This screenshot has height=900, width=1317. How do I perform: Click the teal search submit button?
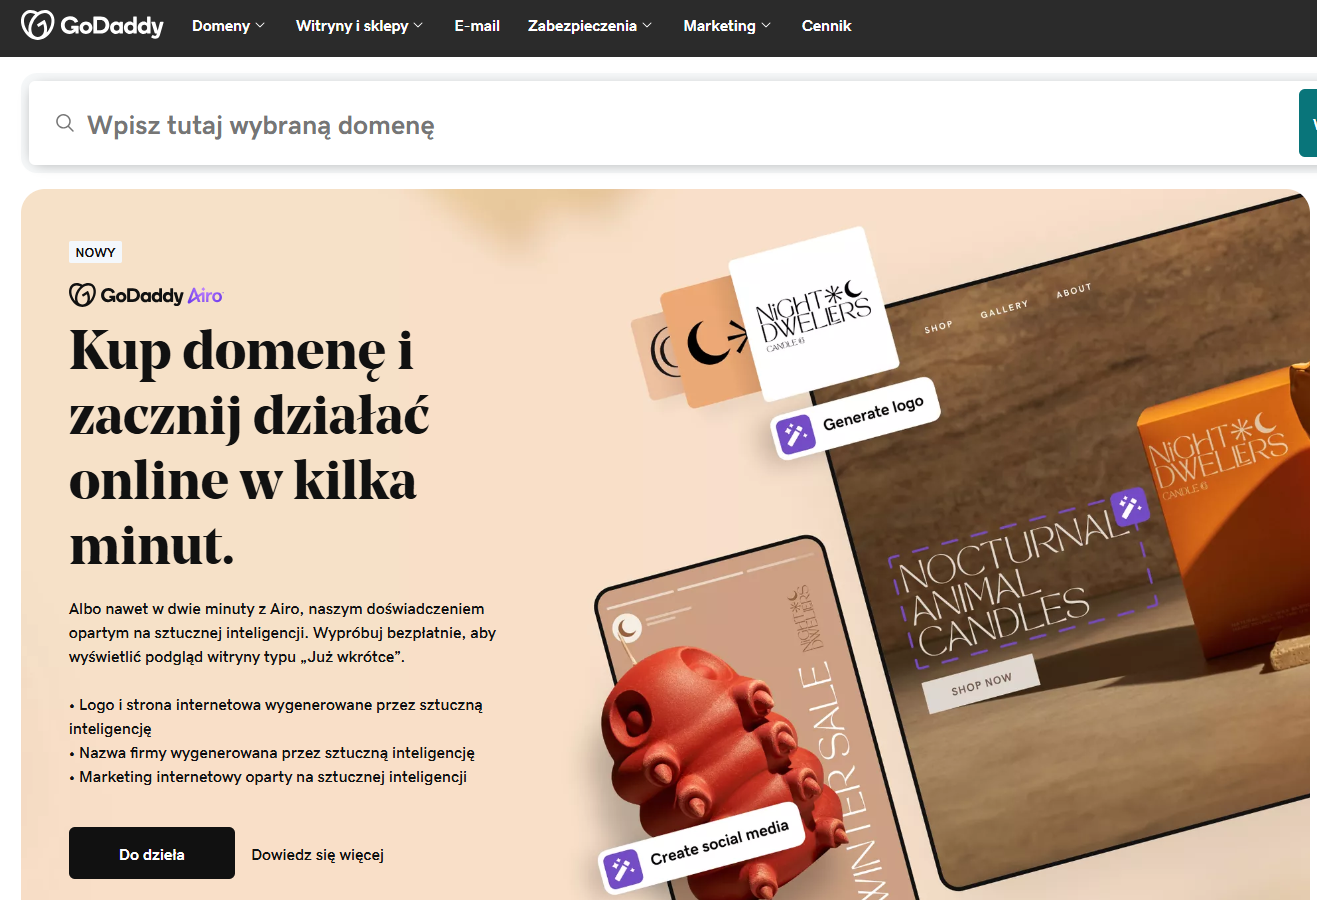coord(1308,123)
